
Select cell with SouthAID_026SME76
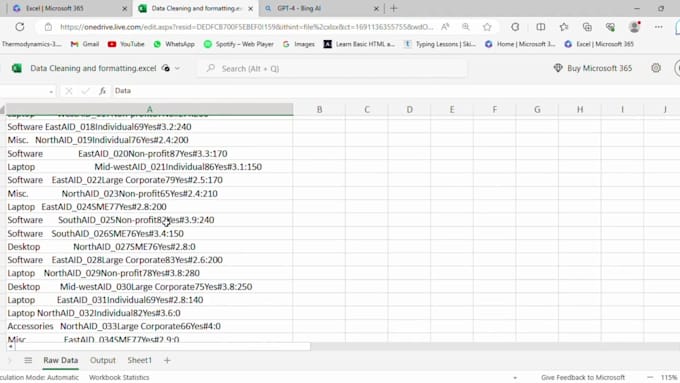click(150, 233)
